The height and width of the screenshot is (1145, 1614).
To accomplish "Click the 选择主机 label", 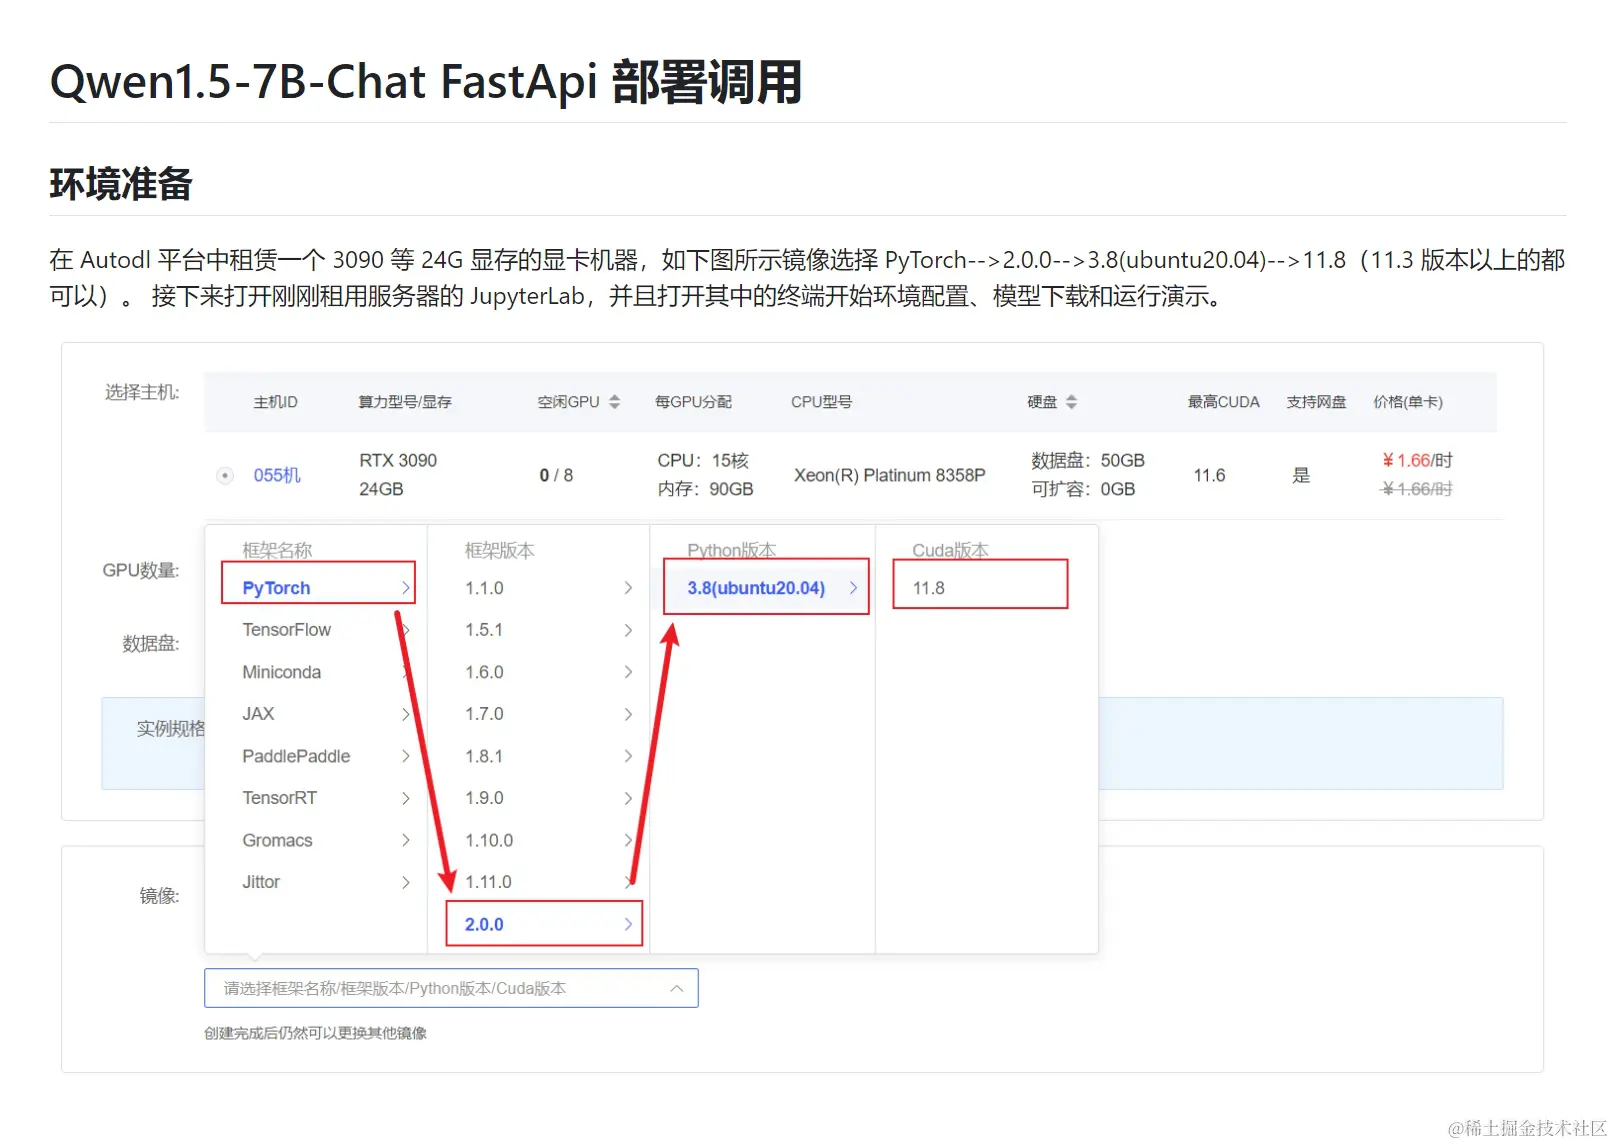I will coord(142,392).
